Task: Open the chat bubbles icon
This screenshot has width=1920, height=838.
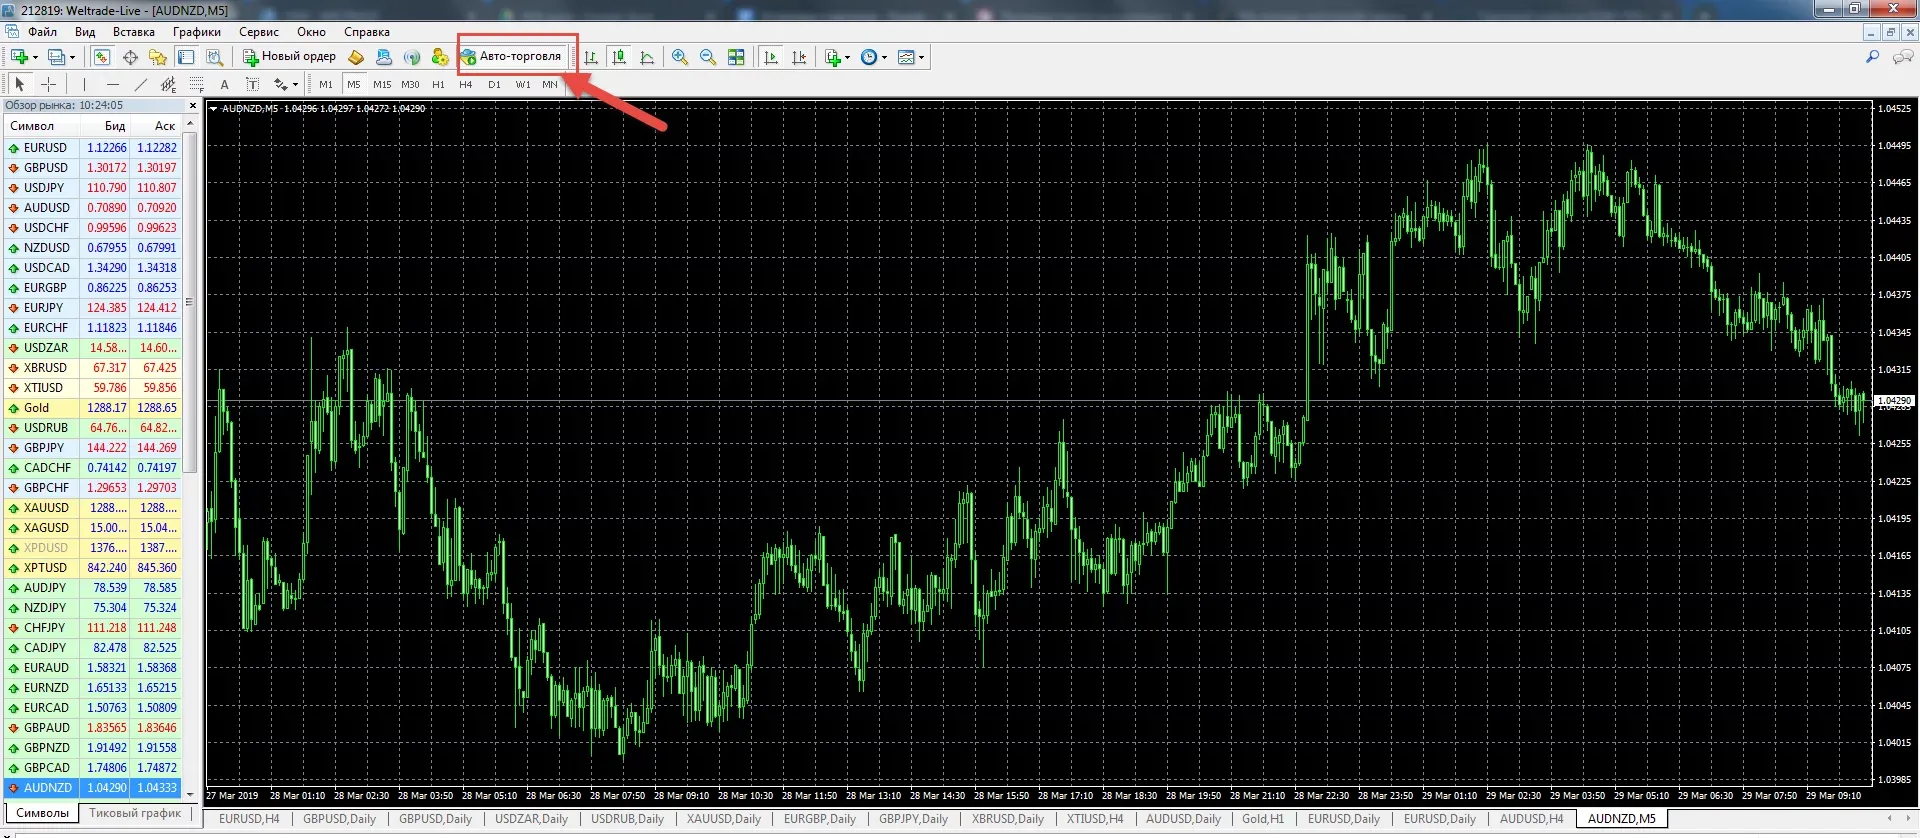Action: pyautogui.click(x=1903, y=57)
